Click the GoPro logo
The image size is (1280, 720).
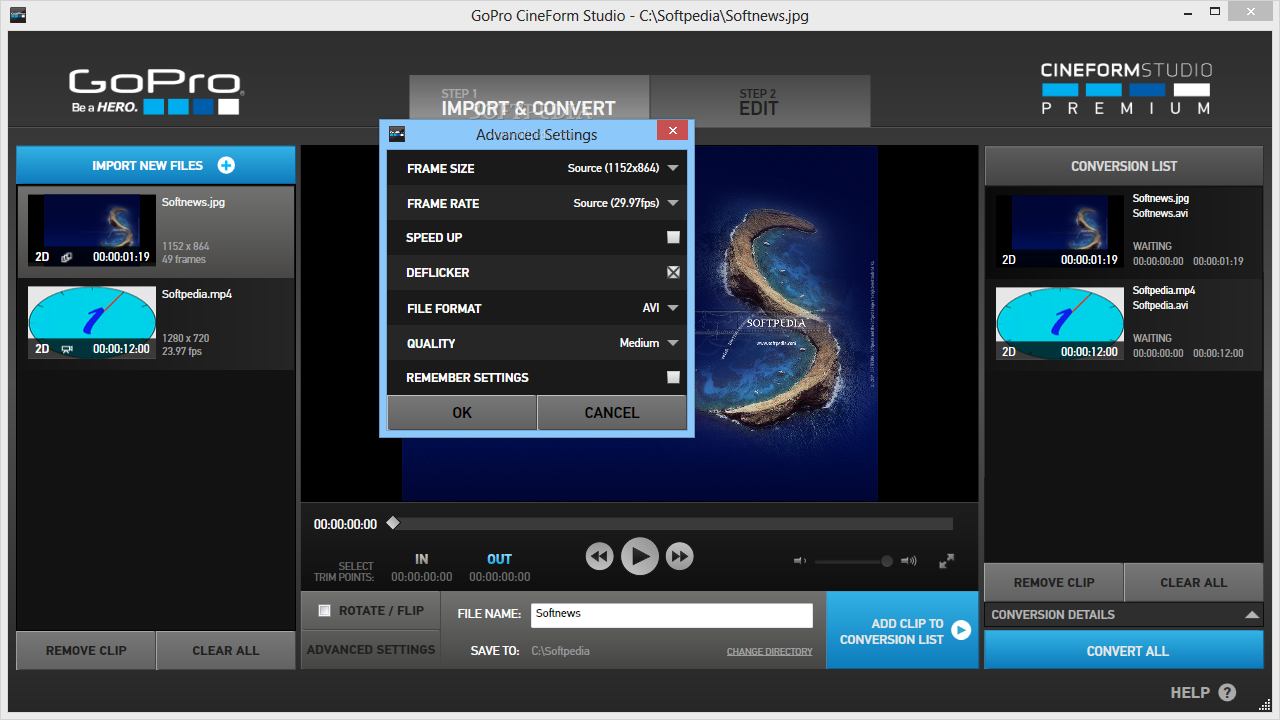click(x=155, y=92)
